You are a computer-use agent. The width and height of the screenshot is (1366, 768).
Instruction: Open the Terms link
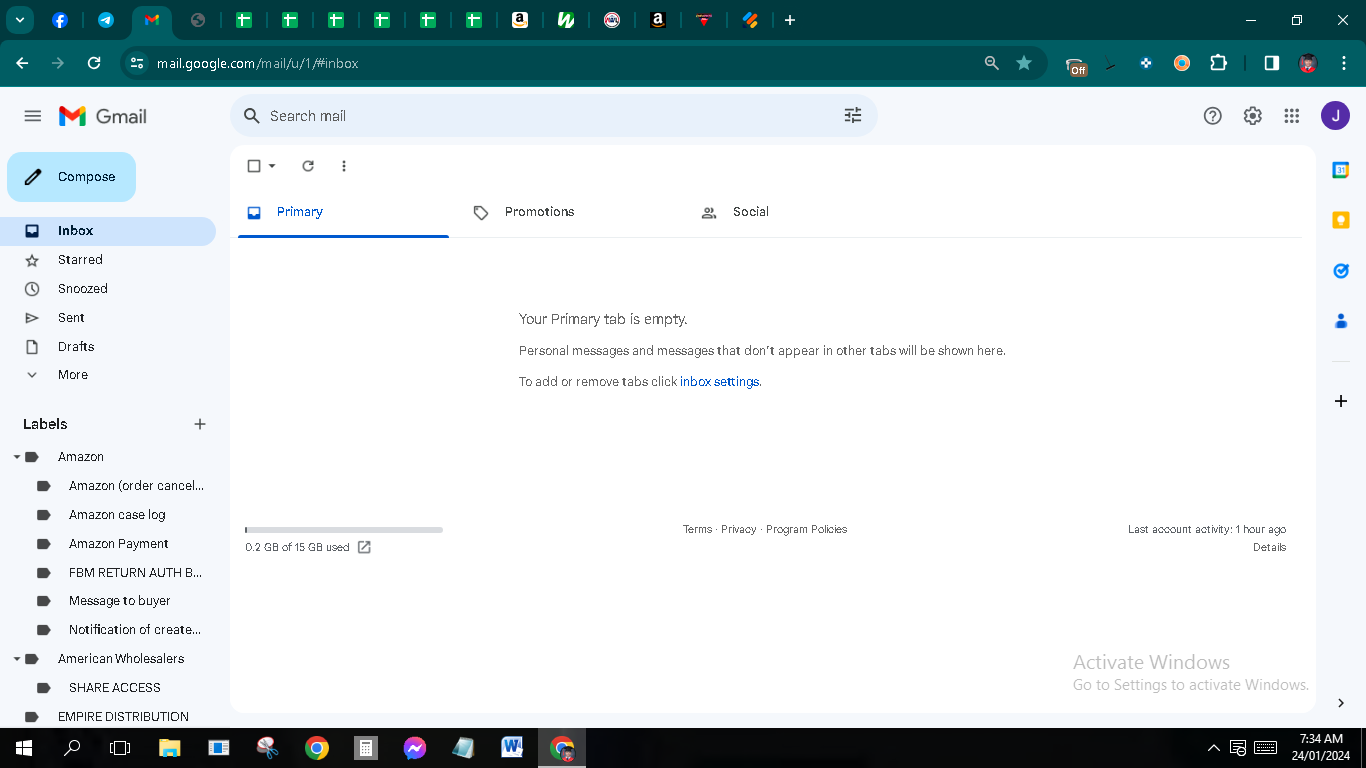(698, 530)
